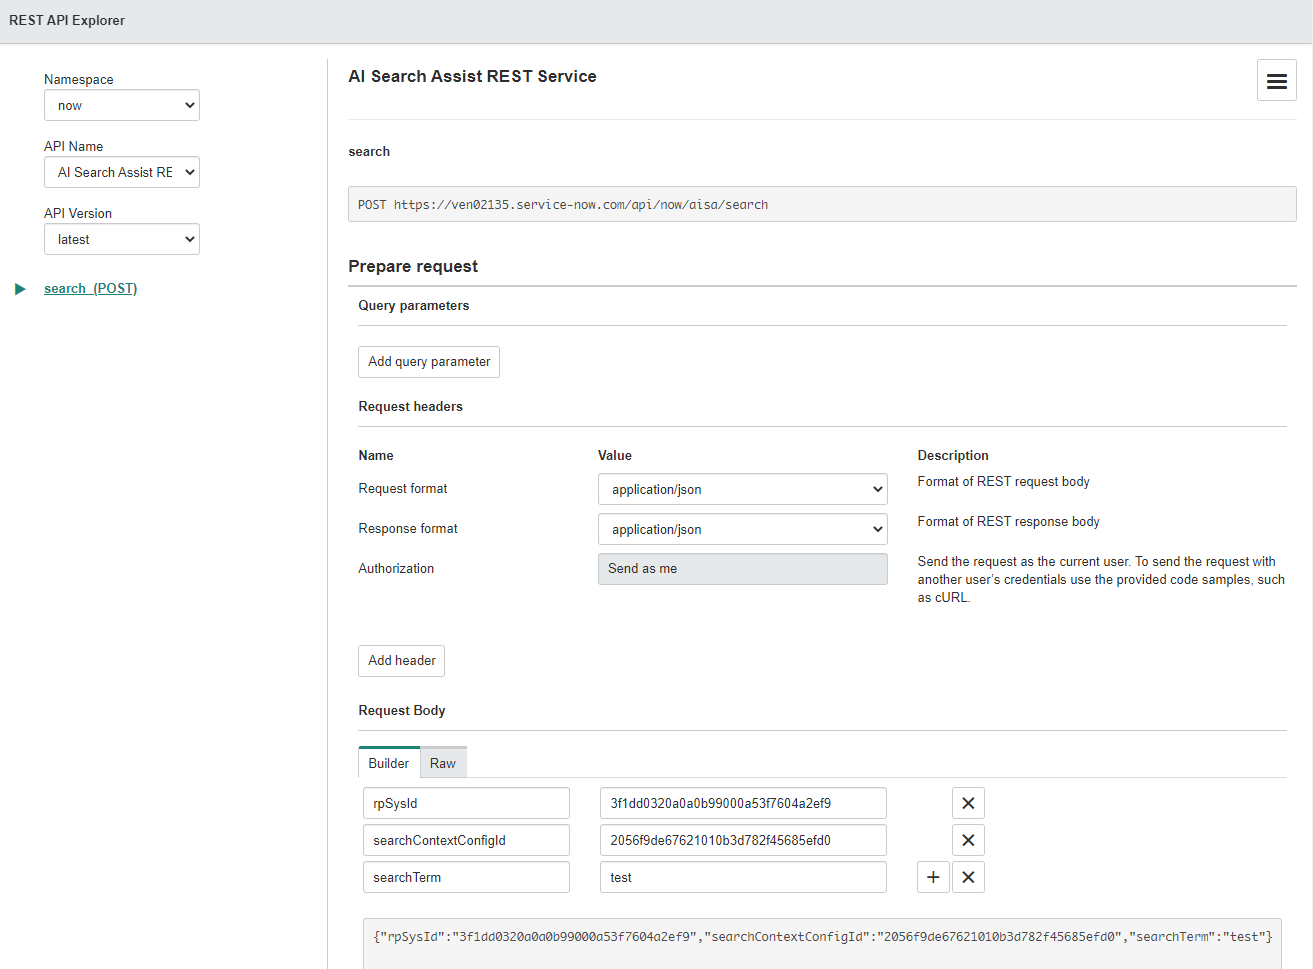1313x969 pixels.
Task: Click the Authorization row label
Action: click(396, 569)
